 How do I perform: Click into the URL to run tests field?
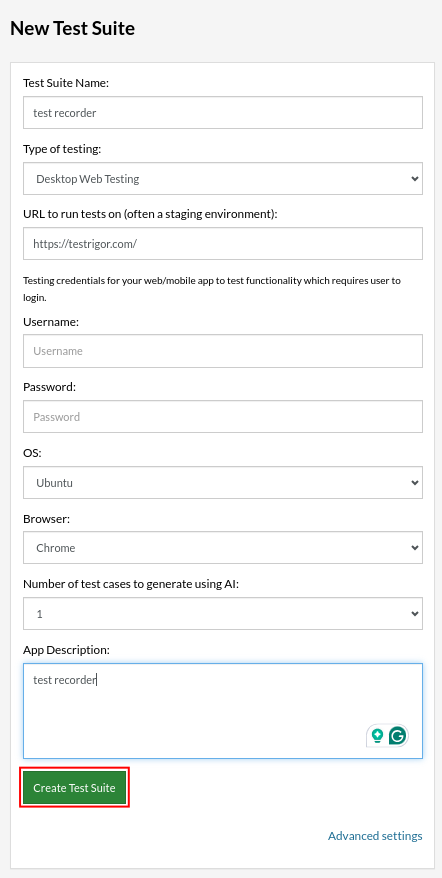pos(223,244)
